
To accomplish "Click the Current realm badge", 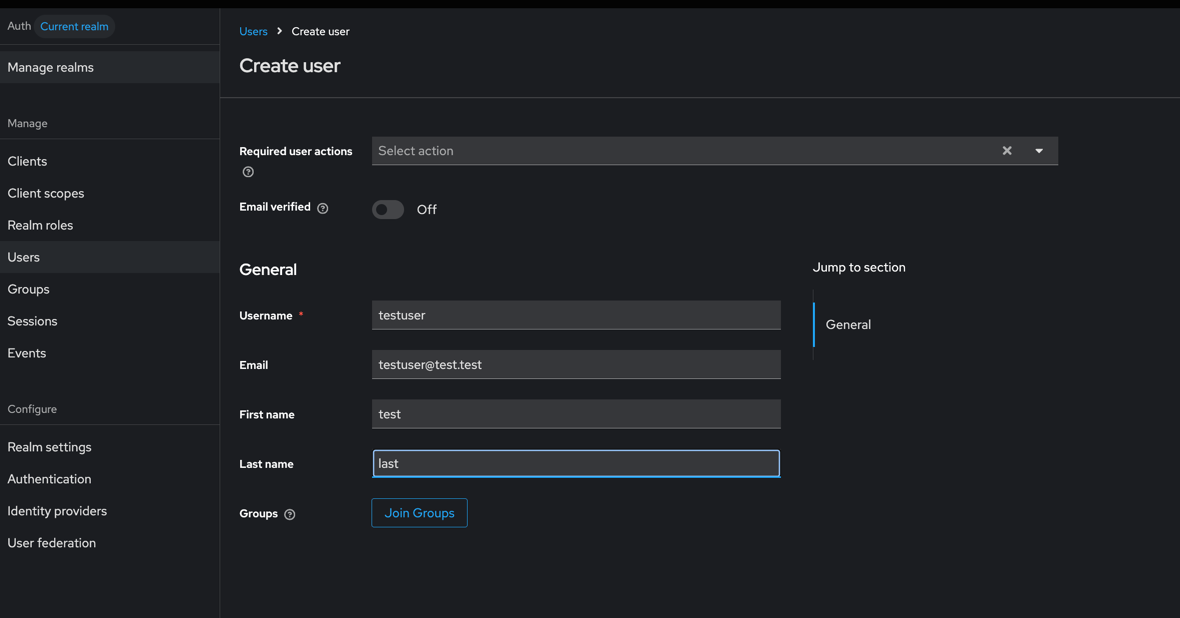I will click(75, 26).
